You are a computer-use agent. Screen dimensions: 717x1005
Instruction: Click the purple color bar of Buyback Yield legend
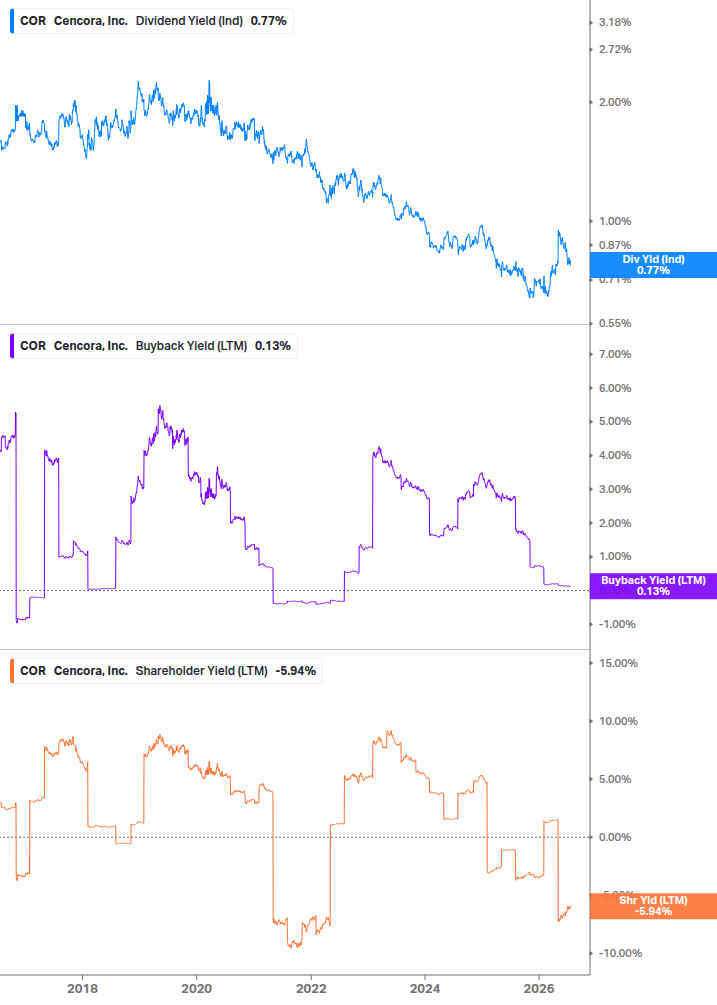click(12, 346)
